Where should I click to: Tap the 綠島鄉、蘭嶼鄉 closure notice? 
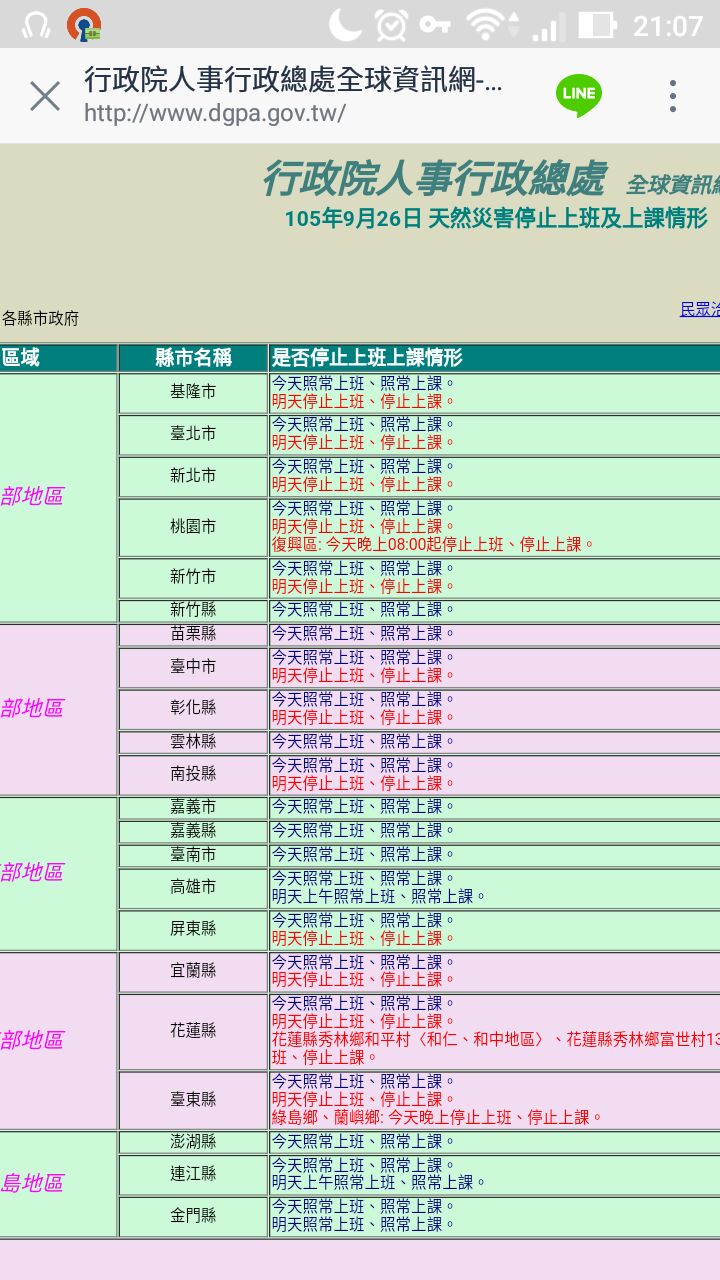point(437,1118)
